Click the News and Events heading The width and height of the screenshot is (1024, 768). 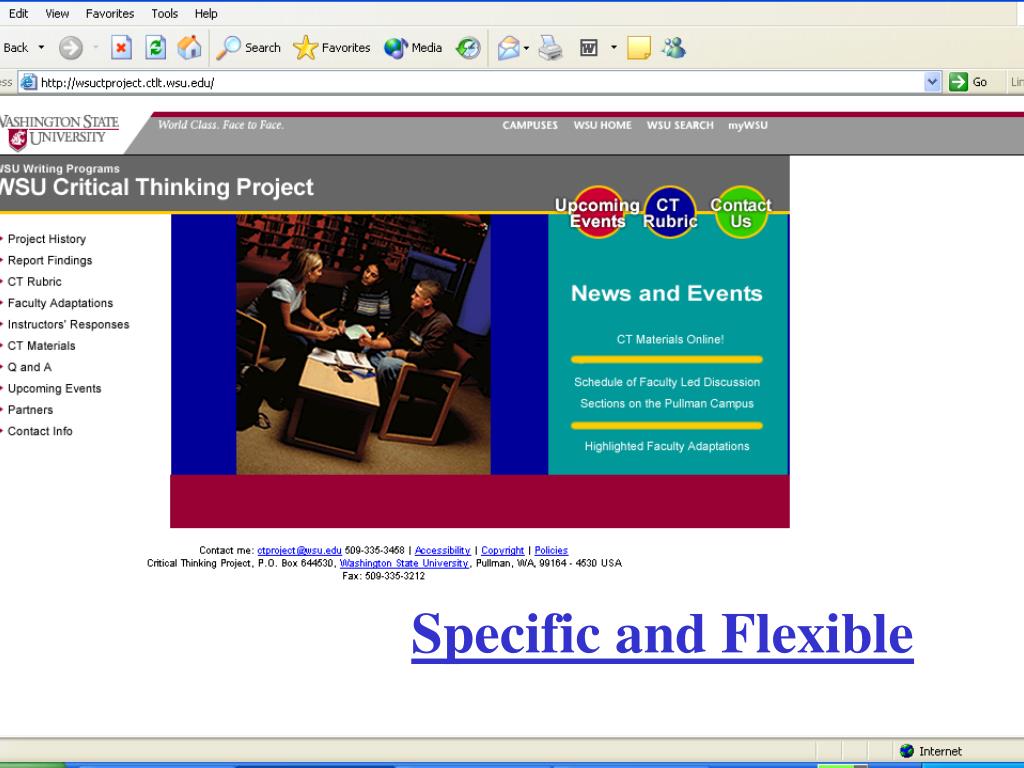coord(667,293)
